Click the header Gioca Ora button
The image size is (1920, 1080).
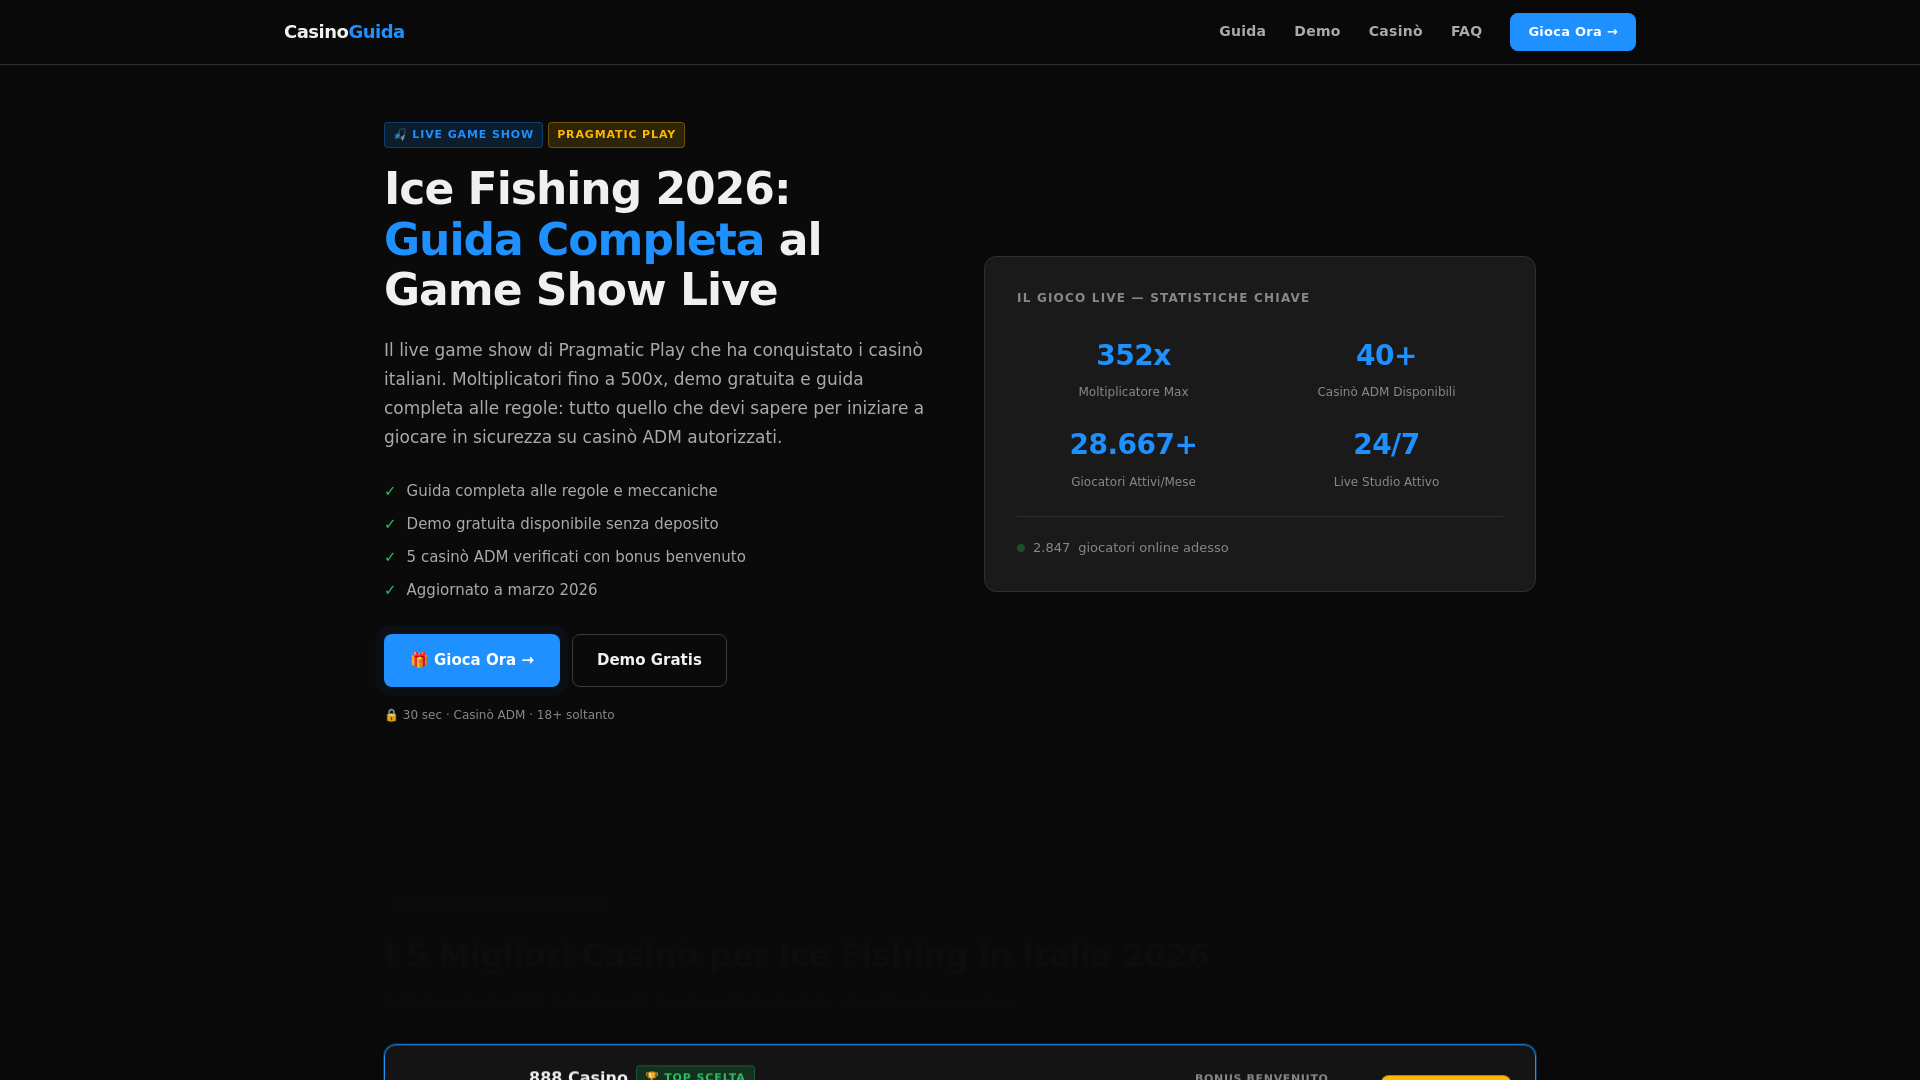tap(1572, 32)
